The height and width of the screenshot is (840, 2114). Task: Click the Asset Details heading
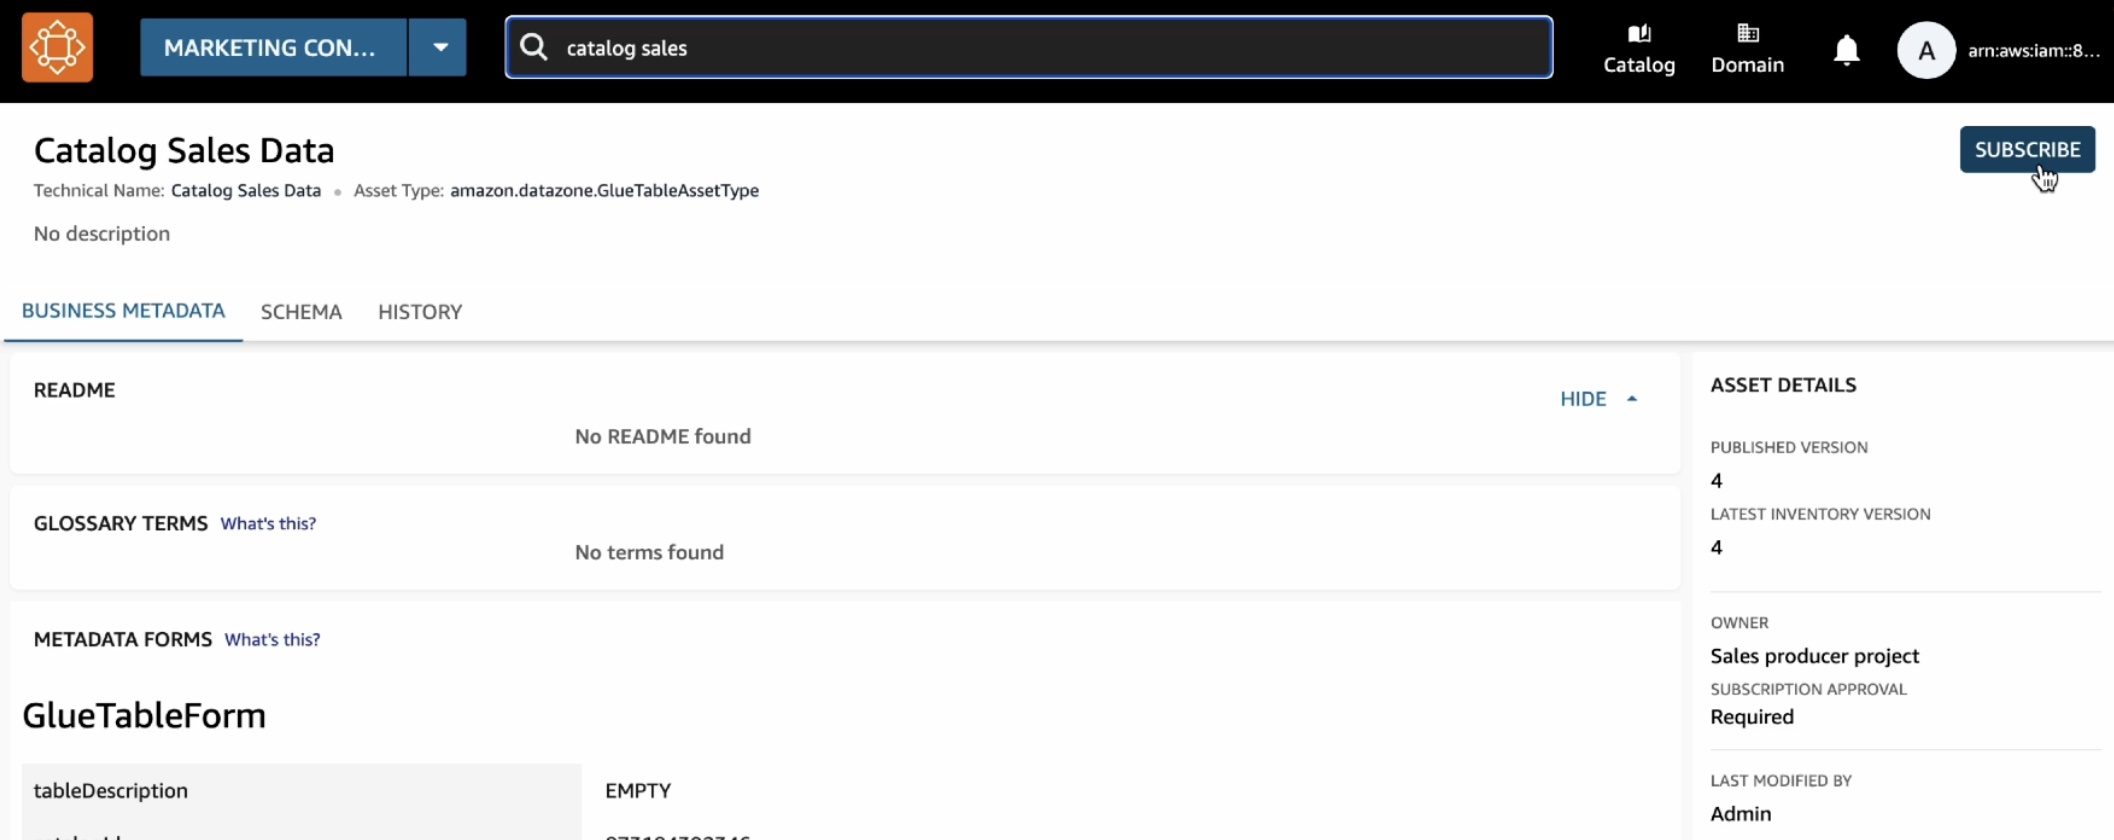coord(1783,385)
